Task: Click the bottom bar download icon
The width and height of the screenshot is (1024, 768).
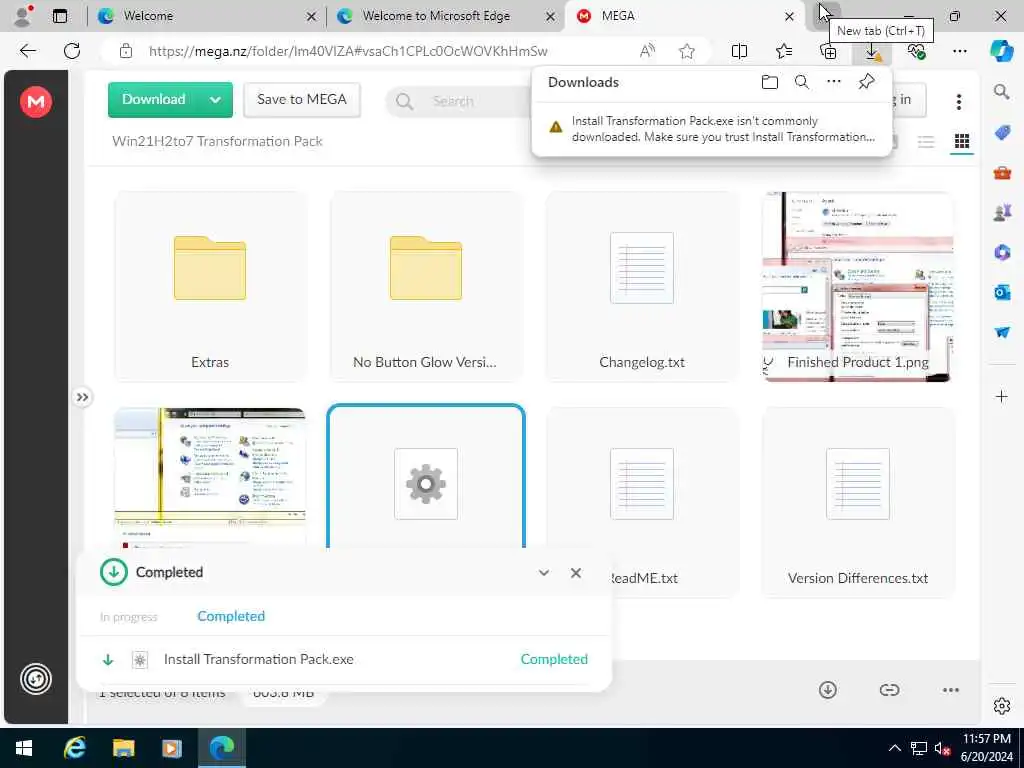Action: click(x=827, y=690)
